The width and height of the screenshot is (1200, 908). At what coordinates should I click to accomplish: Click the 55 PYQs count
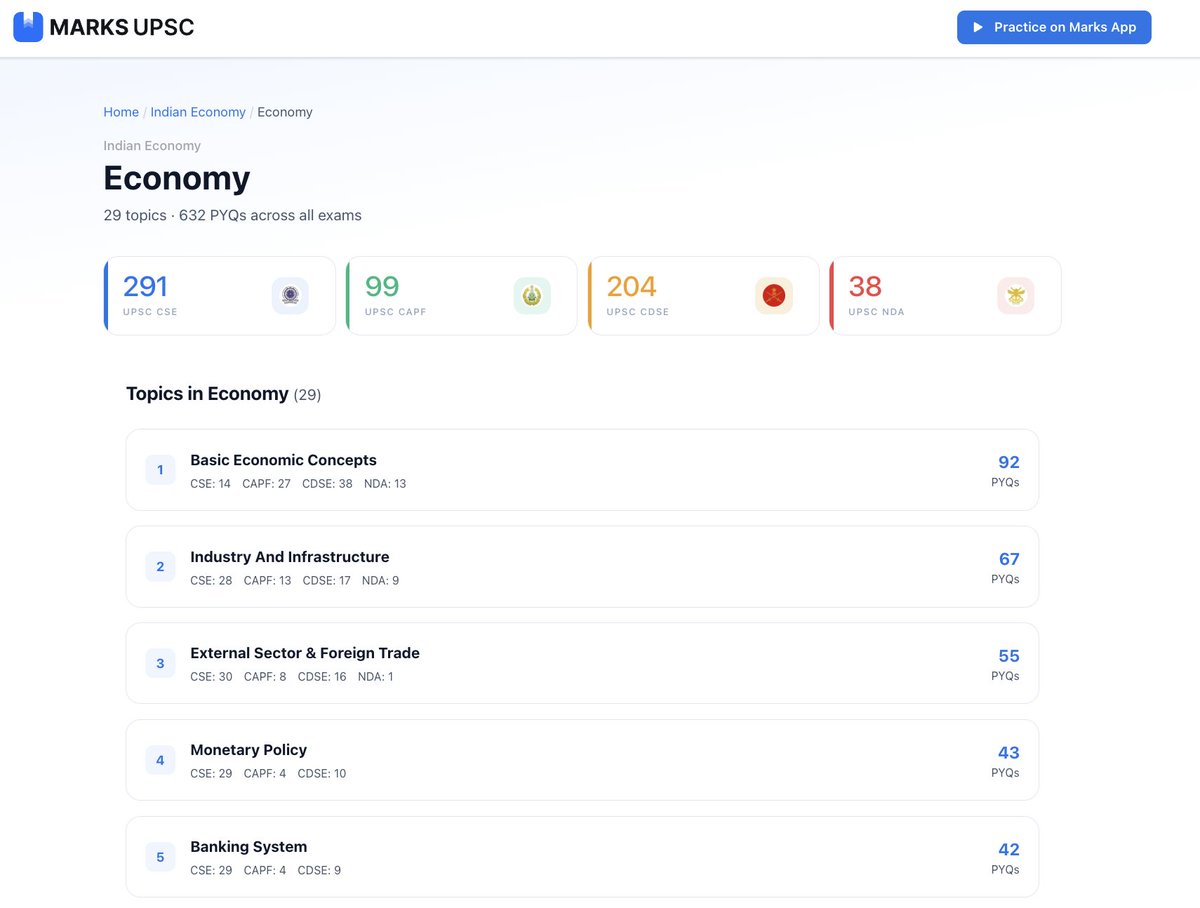click(x=1008, y=656)
